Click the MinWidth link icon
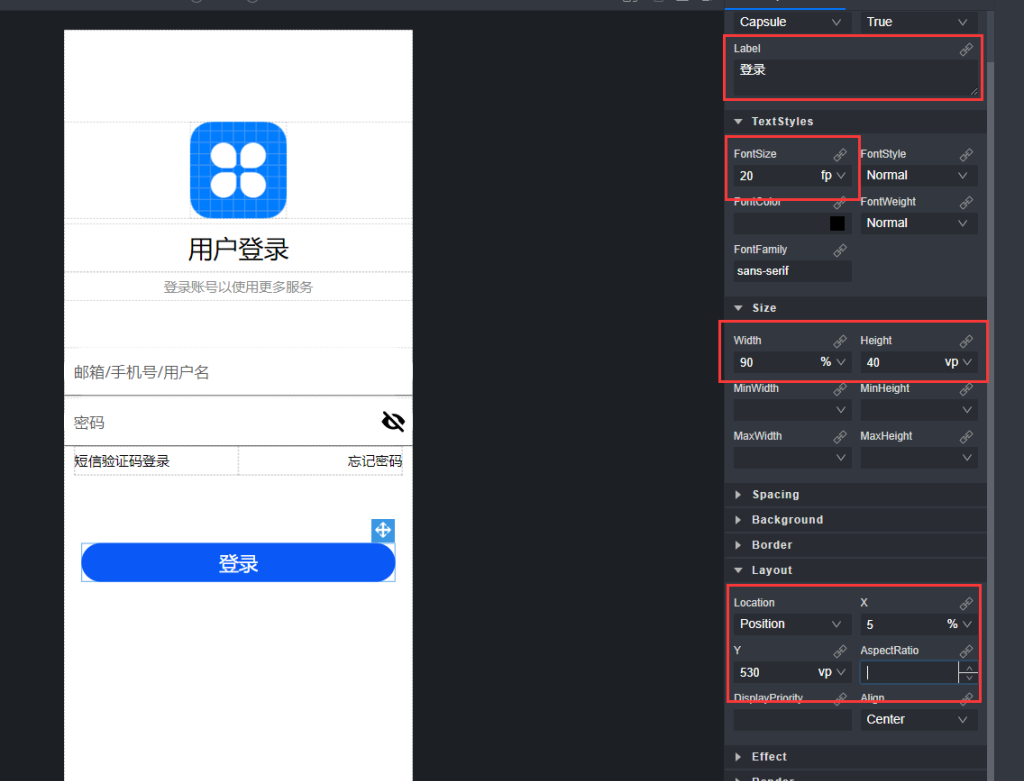 (840, 389)
